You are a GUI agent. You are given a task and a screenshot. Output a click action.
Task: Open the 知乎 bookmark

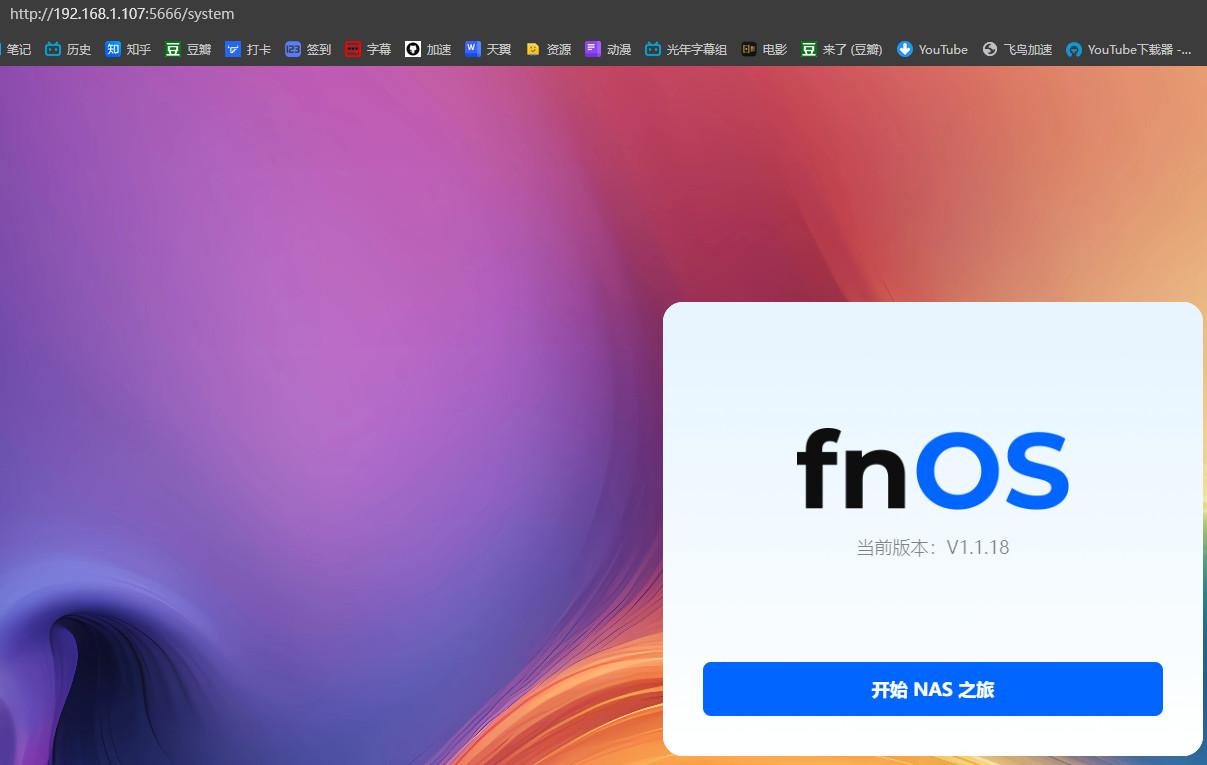[x=128, y=49]
